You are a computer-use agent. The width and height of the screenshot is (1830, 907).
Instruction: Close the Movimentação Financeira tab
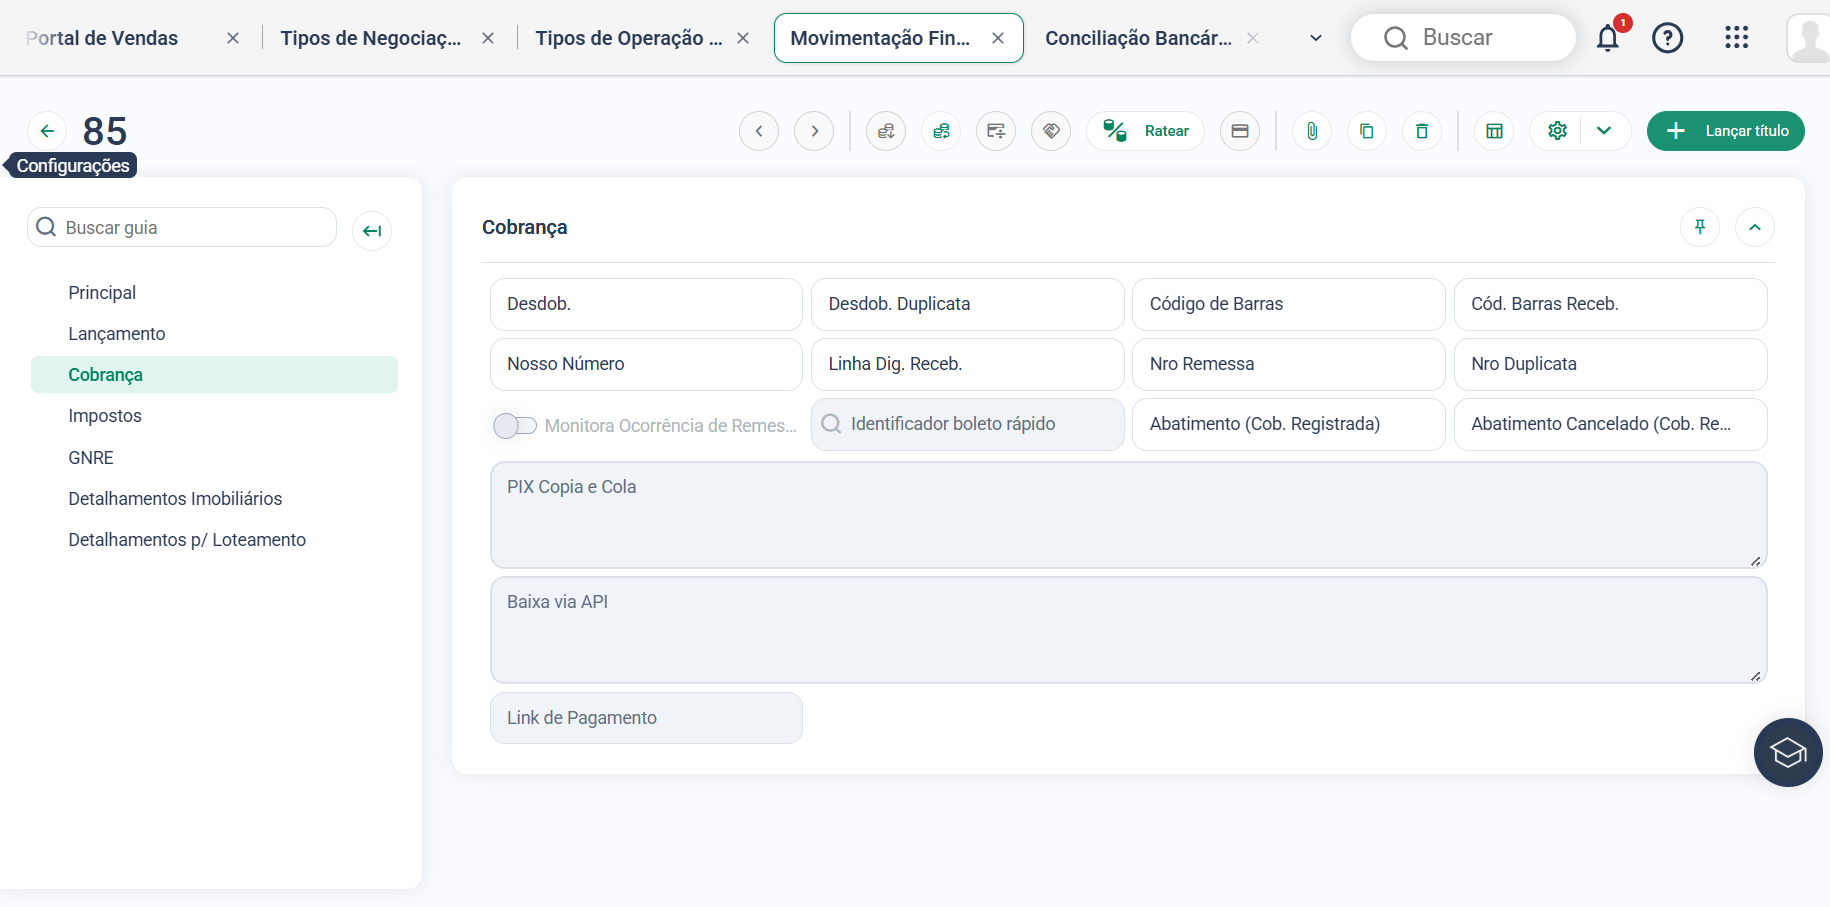(x=998, y=38)
